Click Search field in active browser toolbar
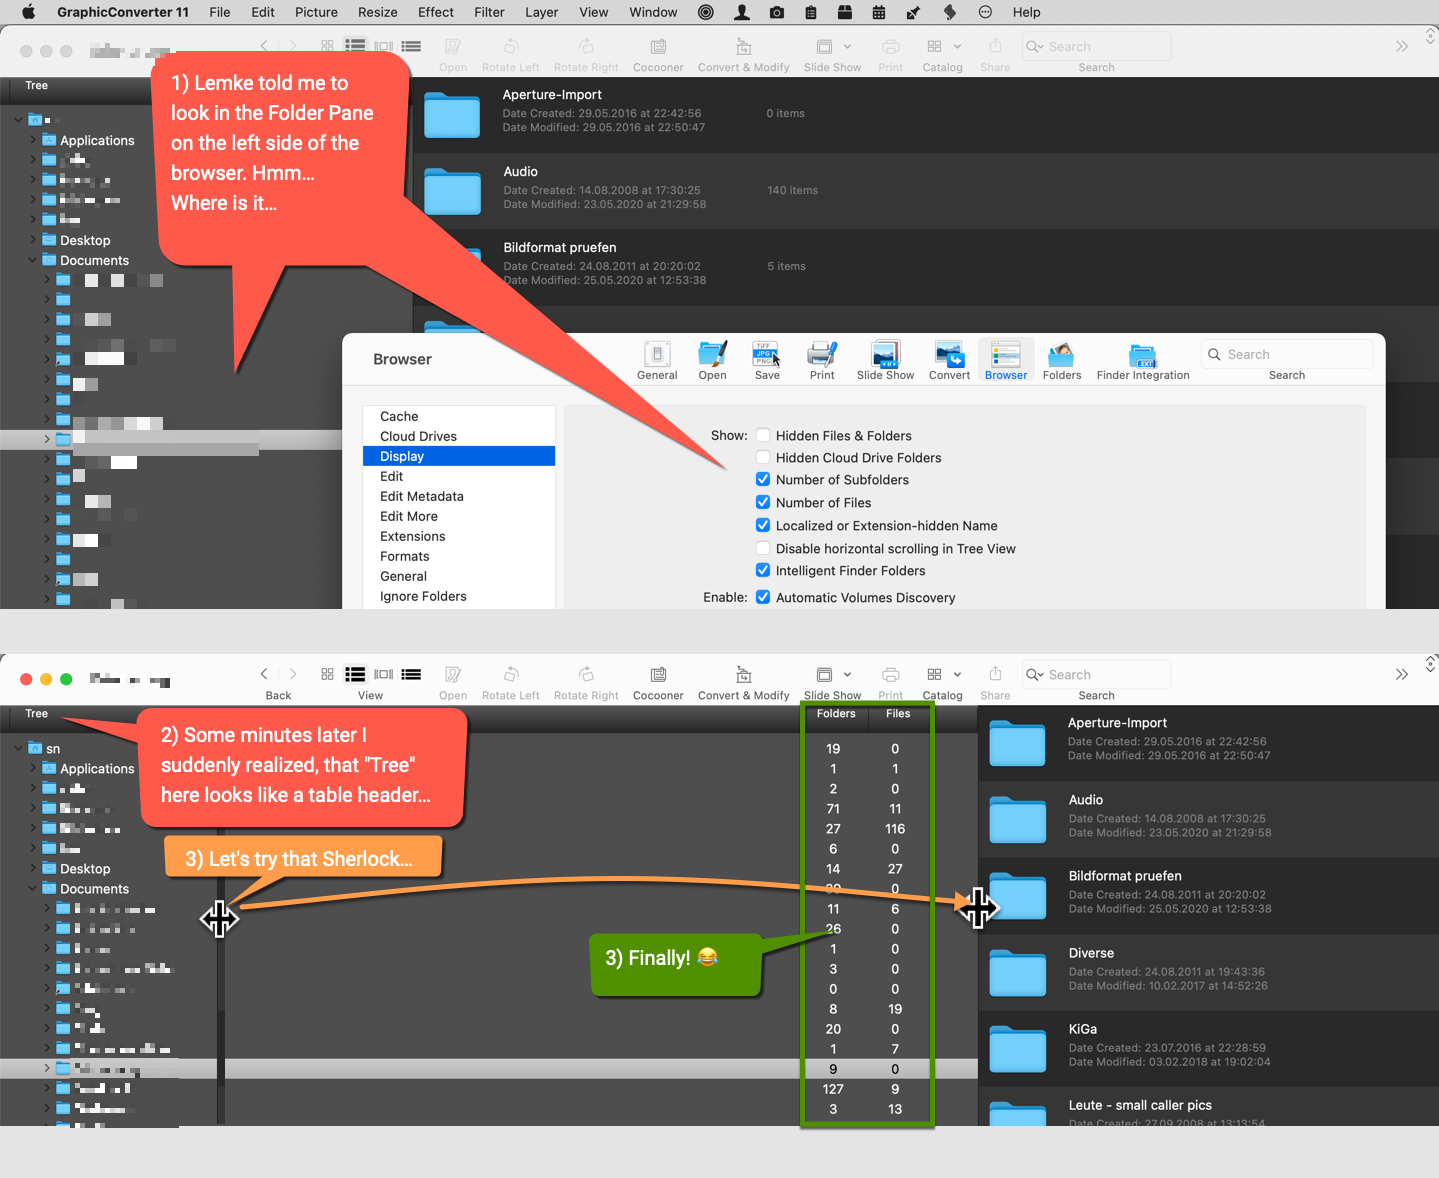This screenshot has width=1439, height=1178. (1096, 675)
